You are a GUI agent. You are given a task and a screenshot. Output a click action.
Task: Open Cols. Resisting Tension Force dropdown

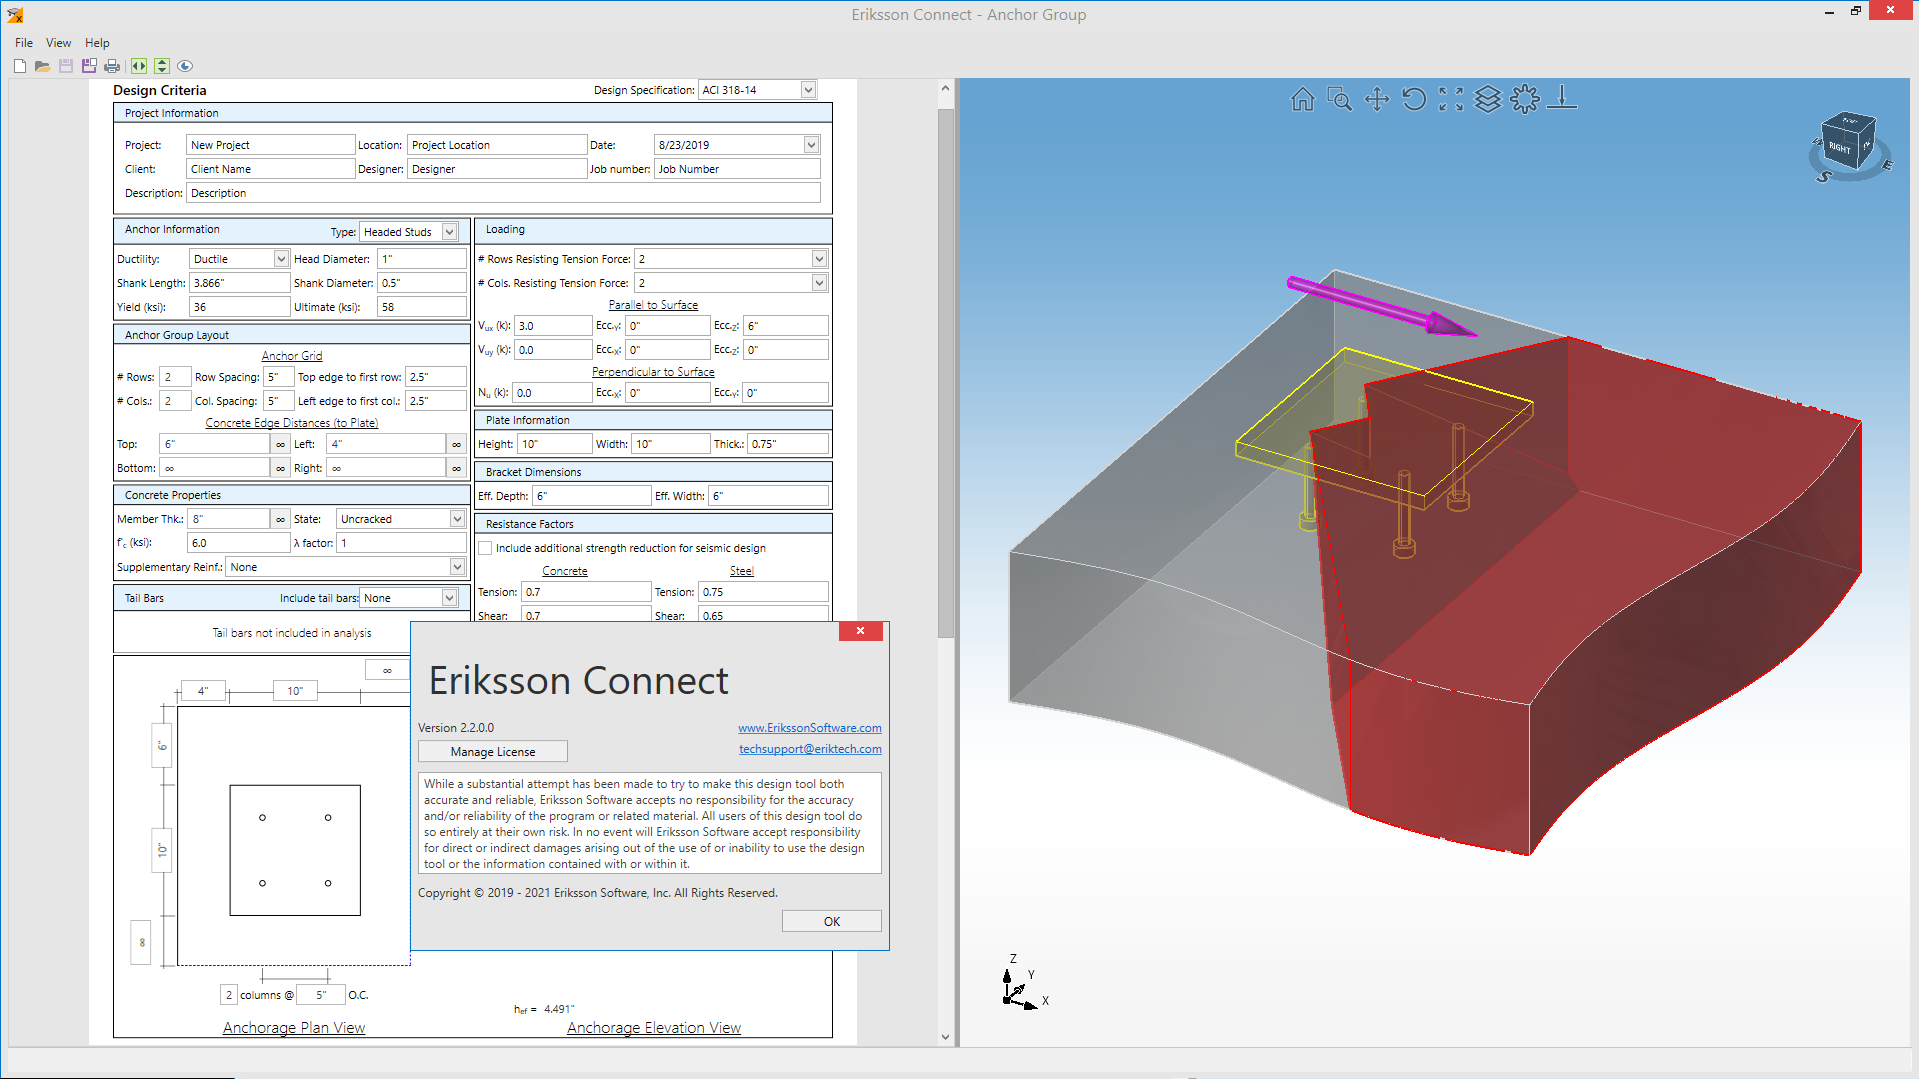[x=819, y=283]
